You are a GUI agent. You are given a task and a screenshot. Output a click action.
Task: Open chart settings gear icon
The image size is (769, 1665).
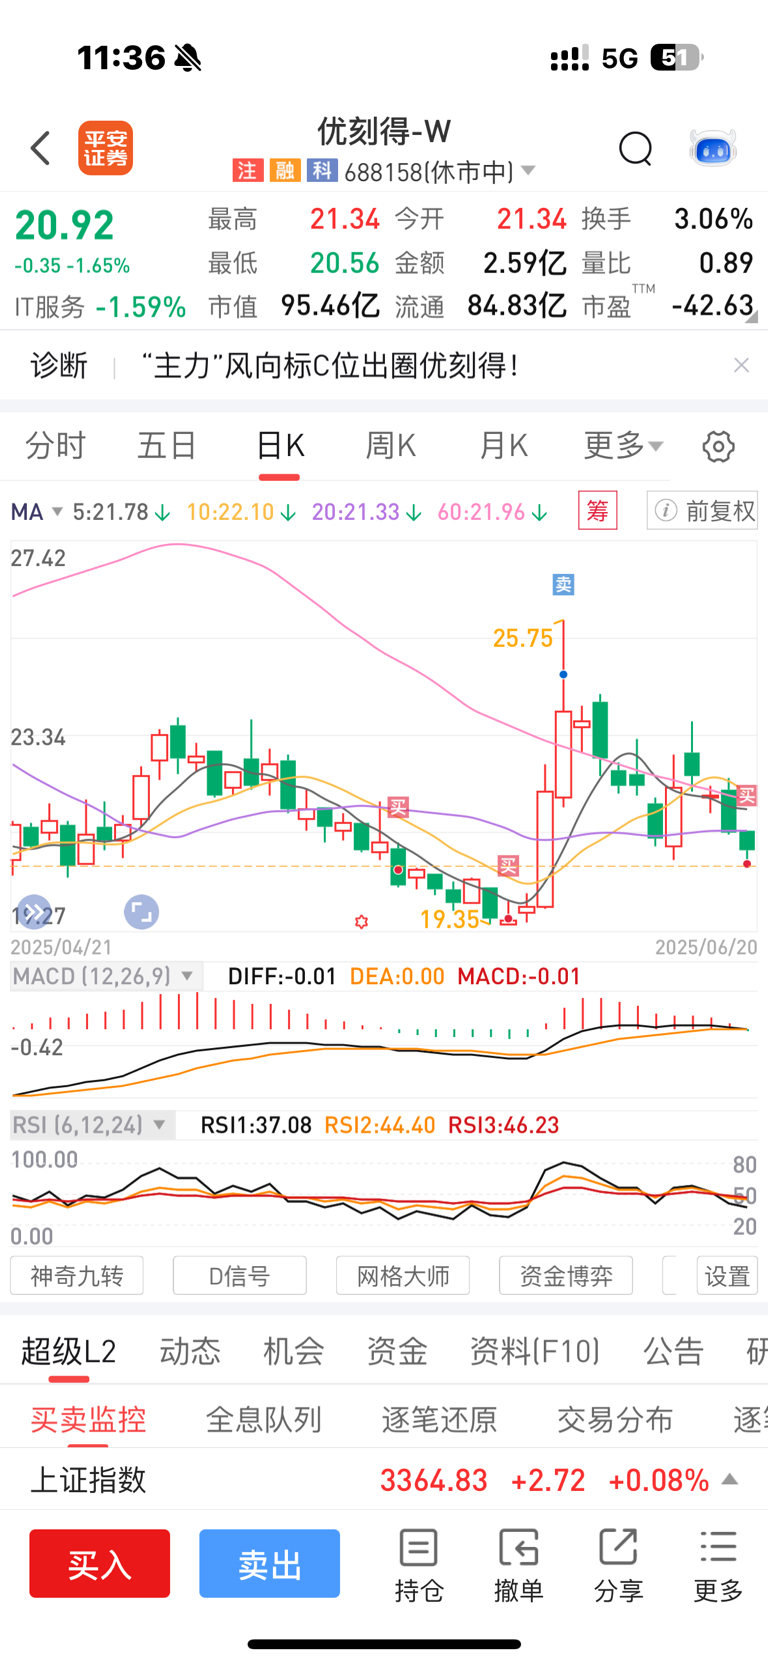point(718,446)
